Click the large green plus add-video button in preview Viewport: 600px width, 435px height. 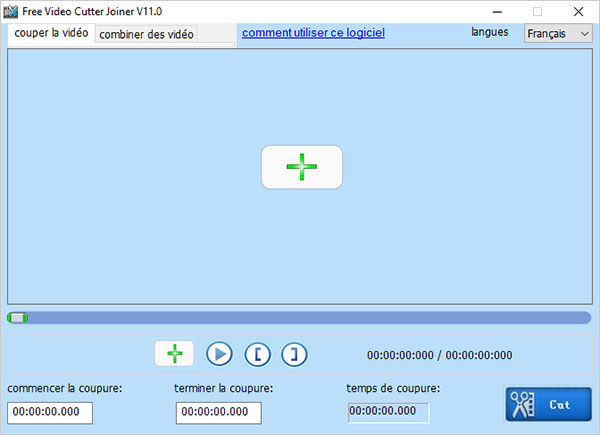302,167
